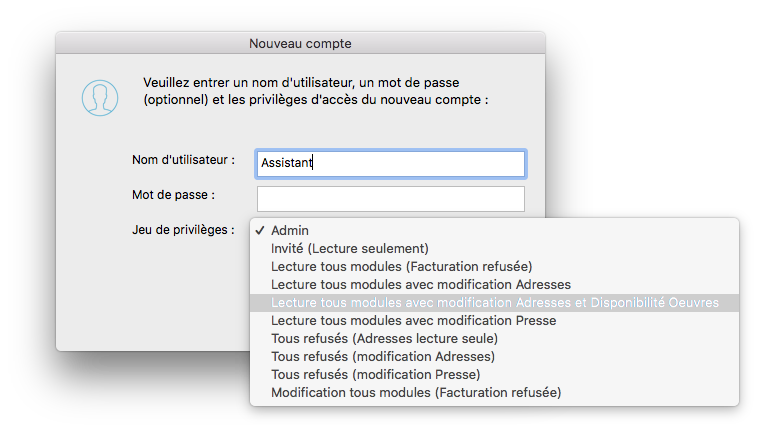This screenshot has width=758, height=431.
Task: Select Lecture tous modules avec modification Presse
Action: tap(413, 320)
